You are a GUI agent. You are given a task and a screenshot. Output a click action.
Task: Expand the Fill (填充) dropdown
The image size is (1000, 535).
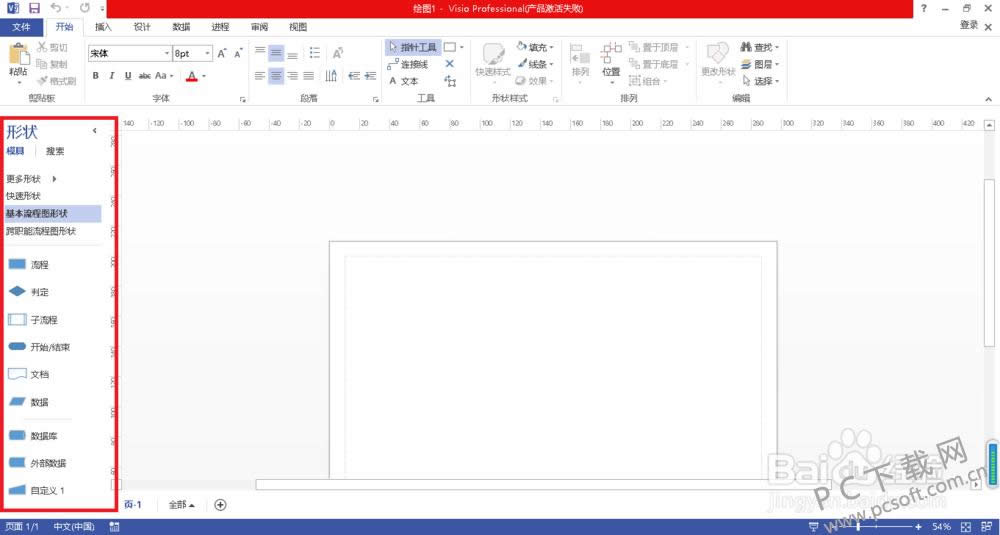(537, 47)
